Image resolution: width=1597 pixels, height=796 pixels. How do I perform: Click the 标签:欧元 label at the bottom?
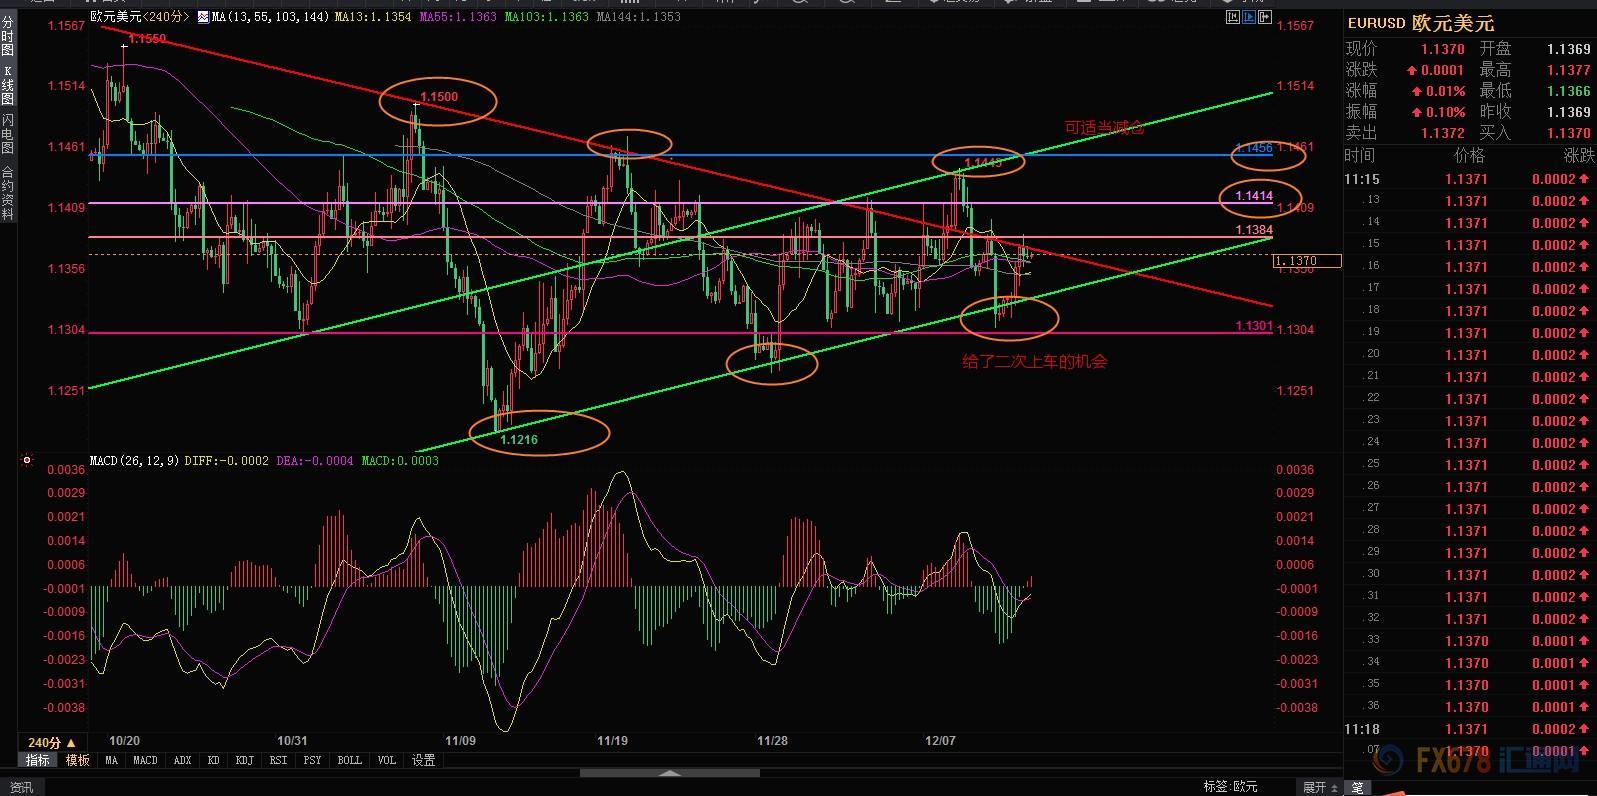coord(1230,787)
